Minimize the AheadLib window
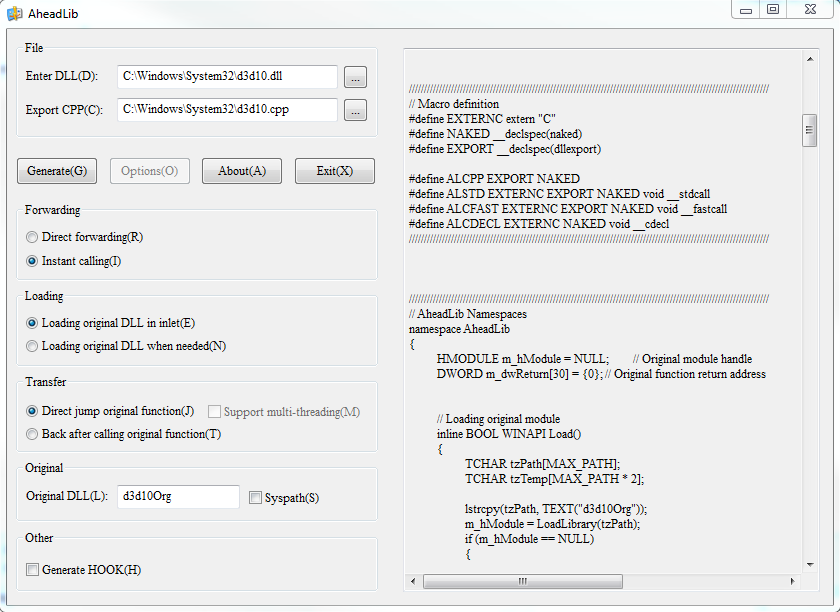The image size is (840, 612). (746, 10)
